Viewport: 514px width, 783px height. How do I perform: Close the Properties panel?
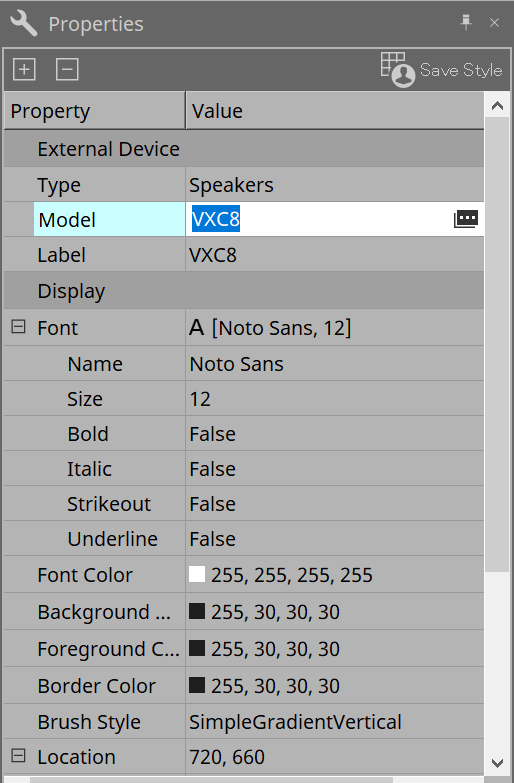(x=495, y=22)
